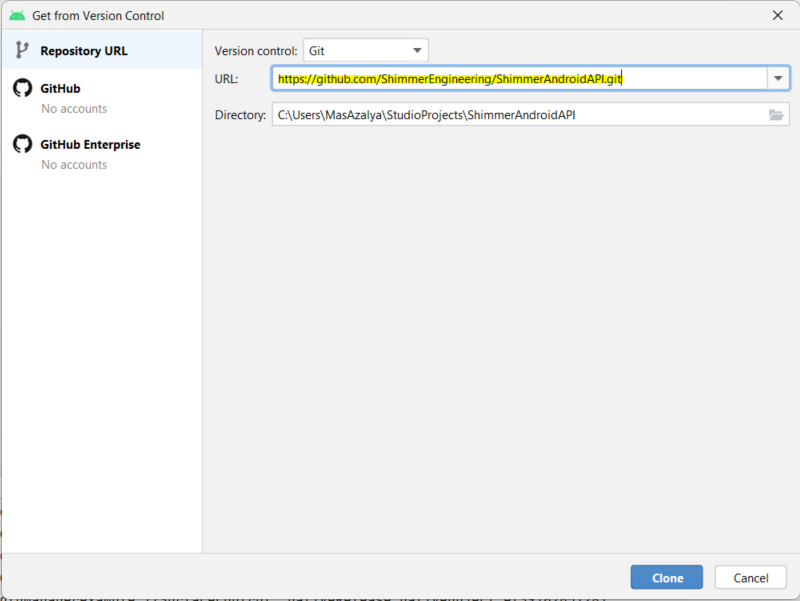Close the Get from Version Control dialog
The height and width of the screenshot is (601, 800).
[x=778, y=15]
